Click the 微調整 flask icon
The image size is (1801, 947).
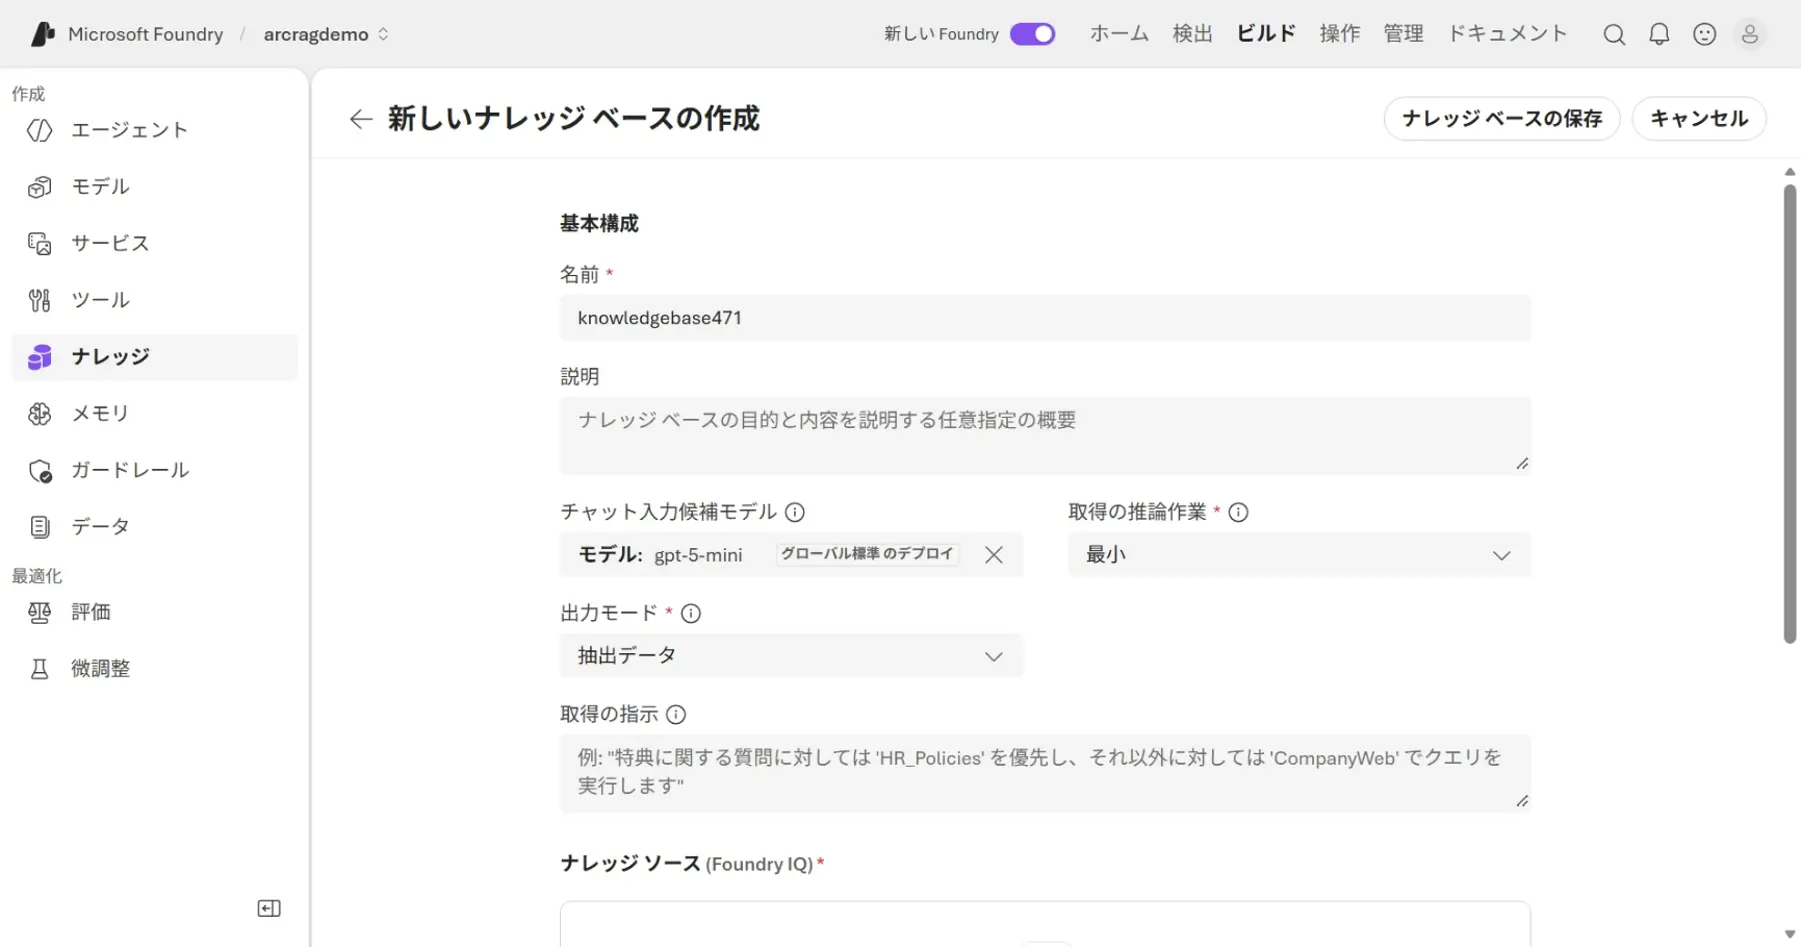(x=40, y=669)
